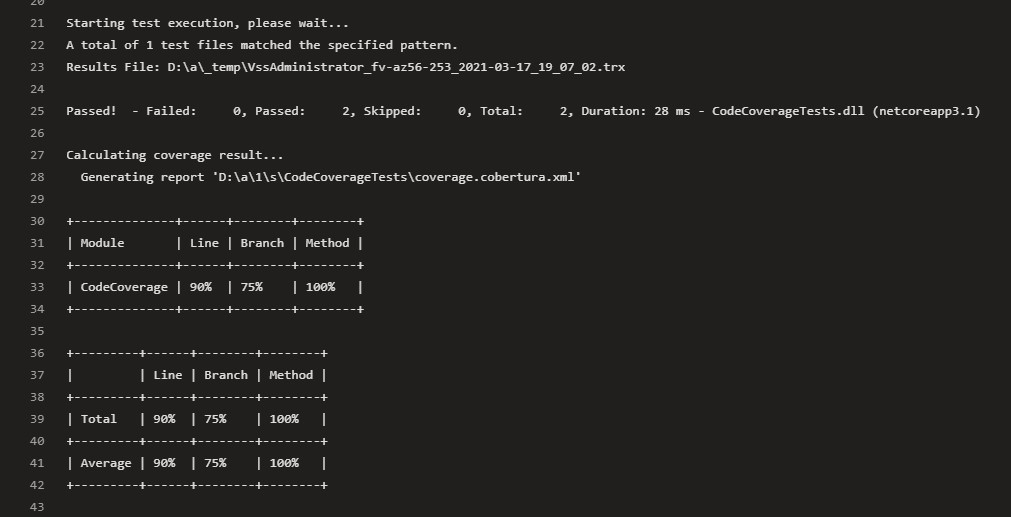This screenshot has width=1011, height=517.
Task: Click the 'Total' row label
Action: tap(99, 419)
